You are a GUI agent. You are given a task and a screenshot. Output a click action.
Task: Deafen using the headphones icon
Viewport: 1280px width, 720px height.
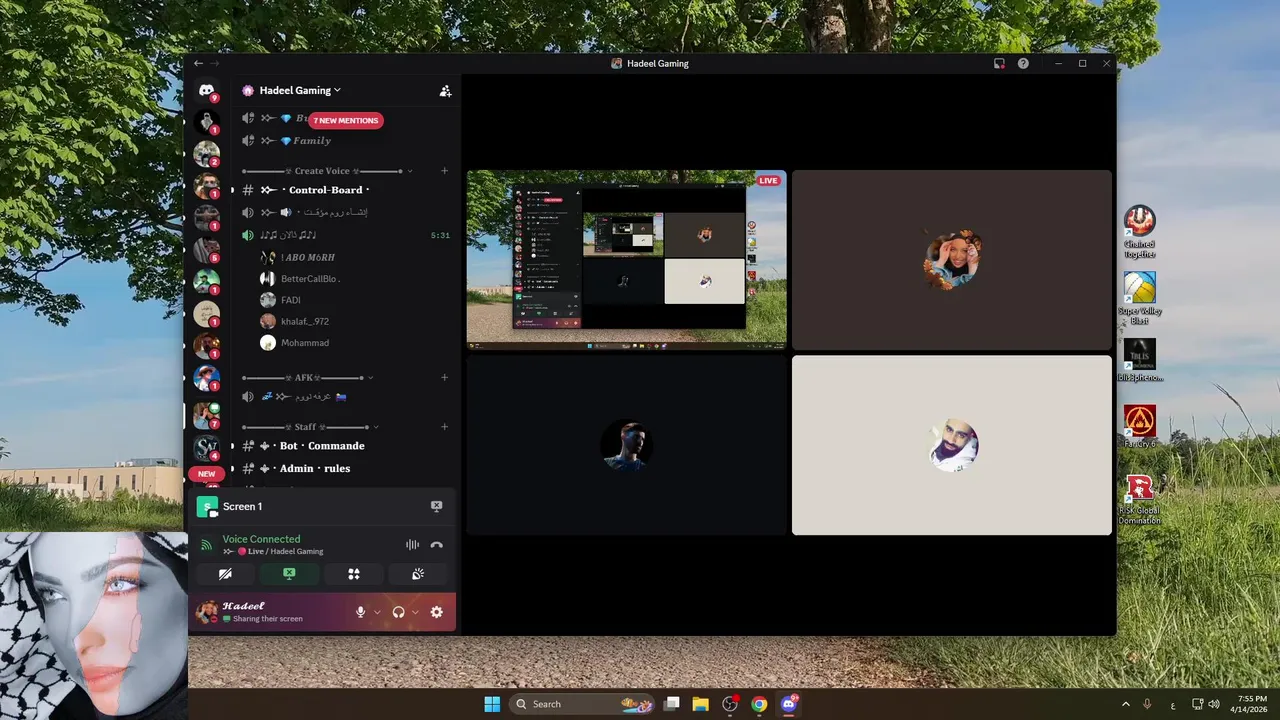pos(398,612)
